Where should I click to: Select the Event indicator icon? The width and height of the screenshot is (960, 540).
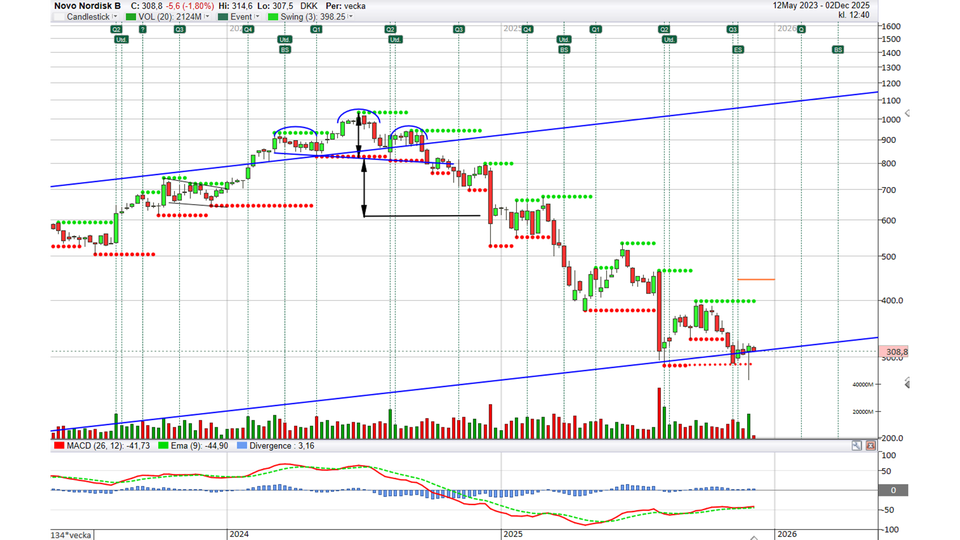tap(223, 17)
